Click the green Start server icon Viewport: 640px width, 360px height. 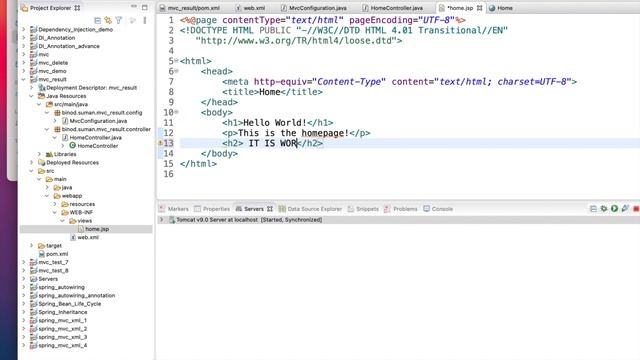[x=614, y=209]
